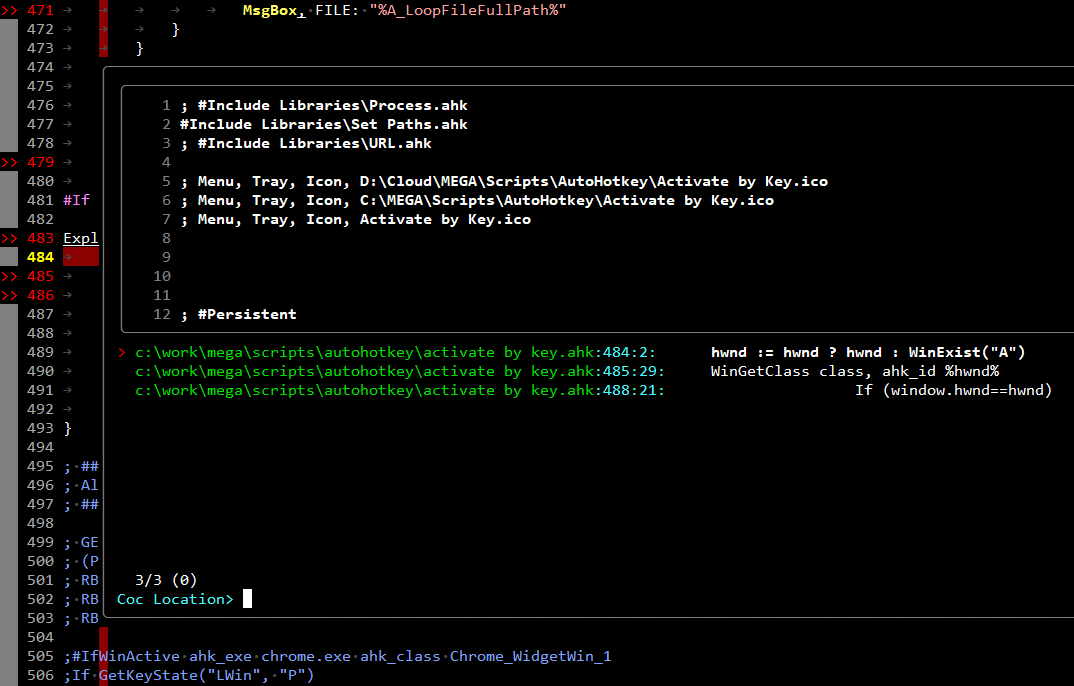Viewport: 1074px width, 686px height.
Task: Click the '>>' sign marker on line 483
Action: pyautogui.click(x=9, y=238)
